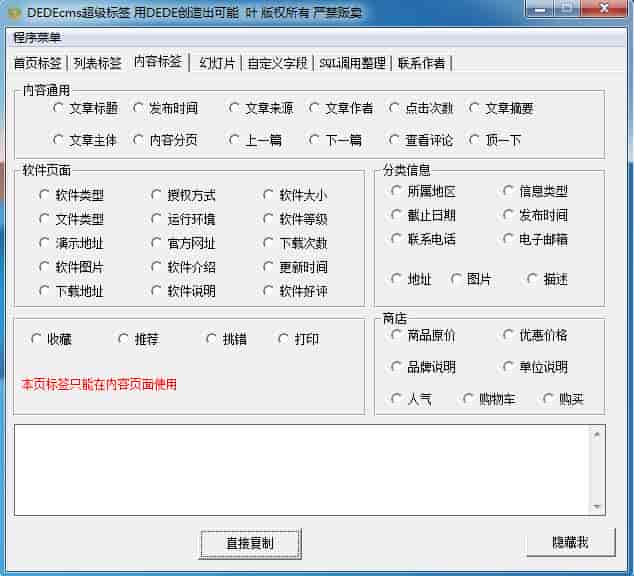The image size is (634, 576).
Task: Select the 文章标题 radio button
Action: click(85, 108)
